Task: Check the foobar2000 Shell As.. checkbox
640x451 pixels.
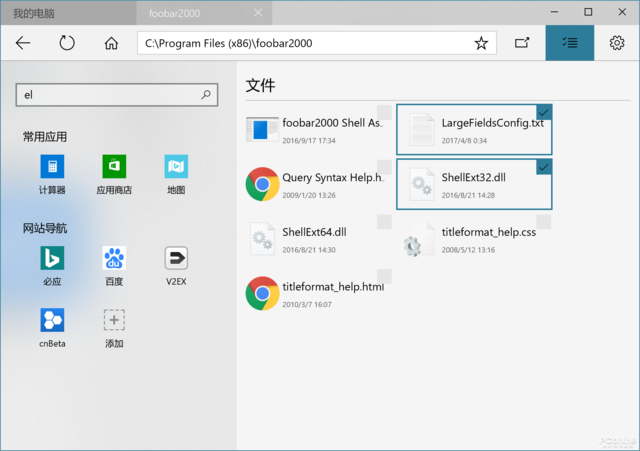Action: pos(384,112)
